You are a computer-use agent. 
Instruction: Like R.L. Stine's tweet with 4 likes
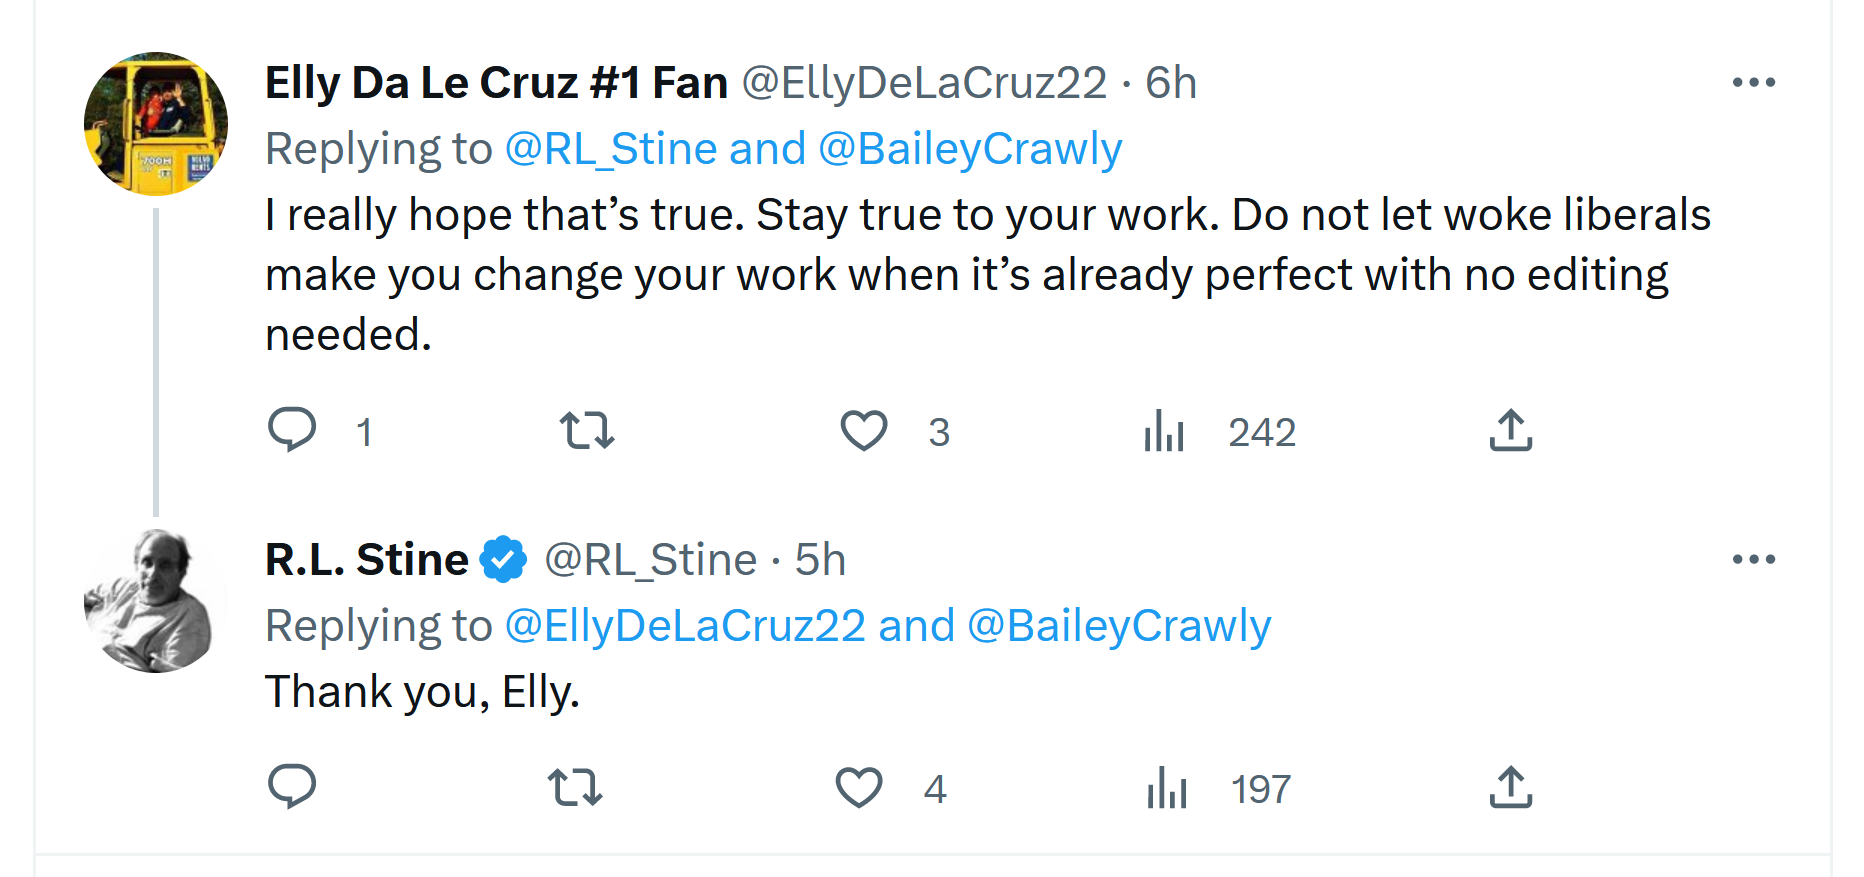pos(859,788)
